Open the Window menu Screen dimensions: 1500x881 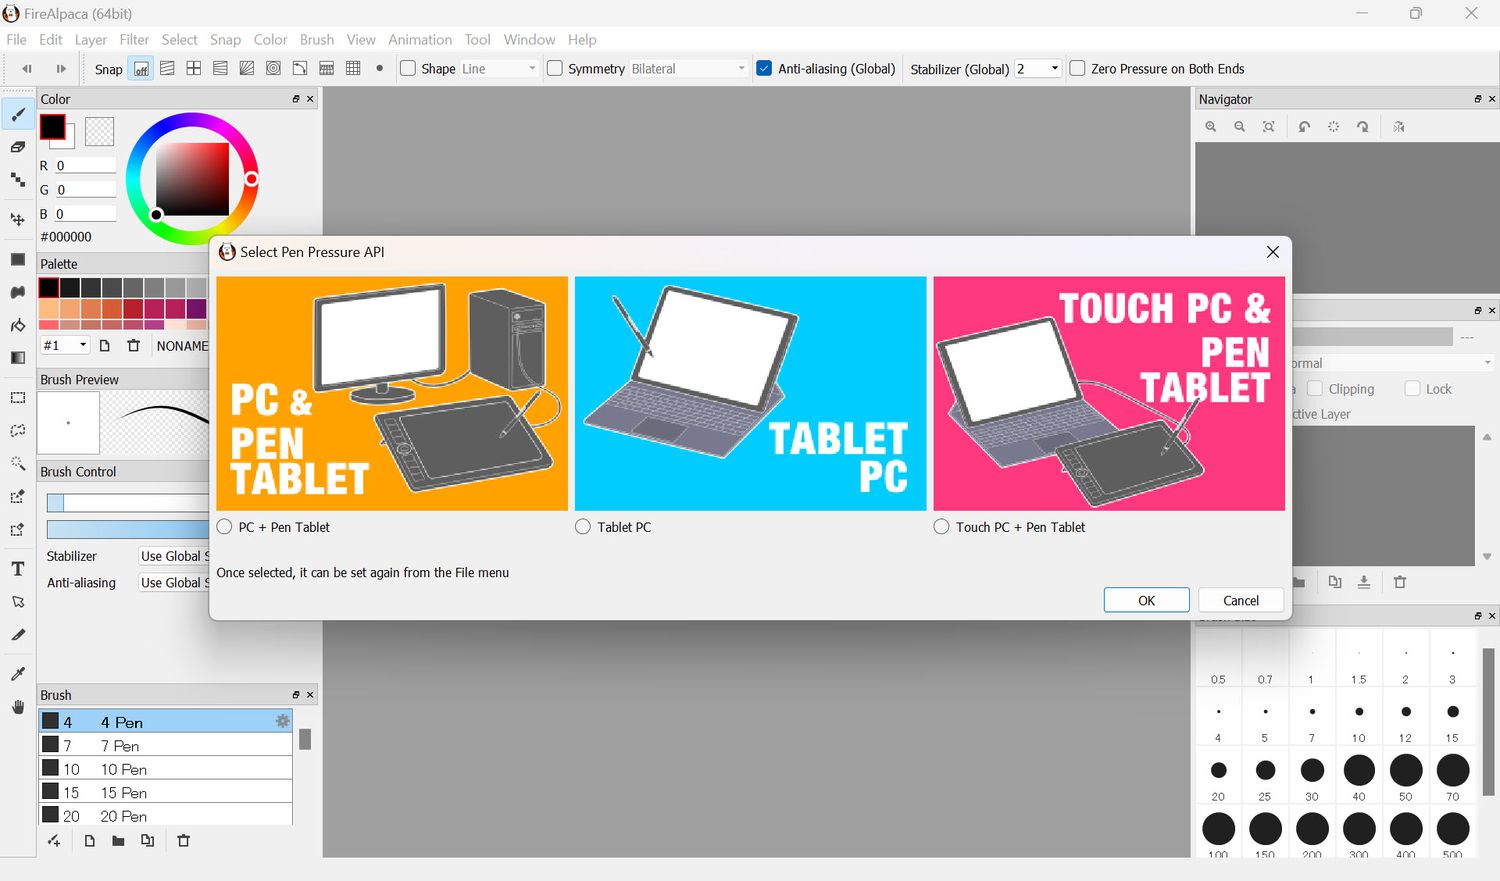[x=529, y=40]
